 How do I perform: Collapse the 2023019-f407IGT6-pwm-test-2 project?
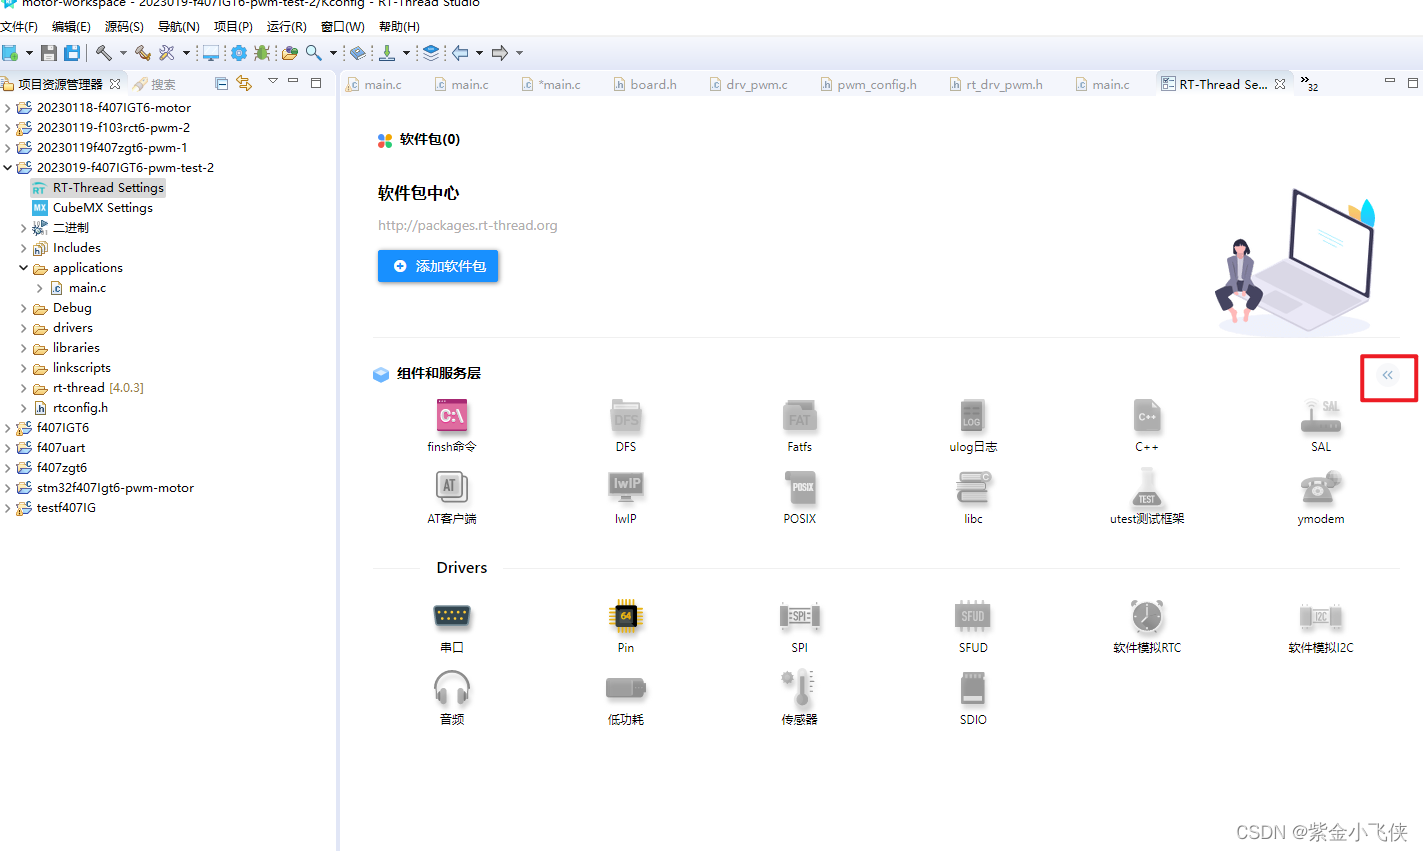pos(8,168)
